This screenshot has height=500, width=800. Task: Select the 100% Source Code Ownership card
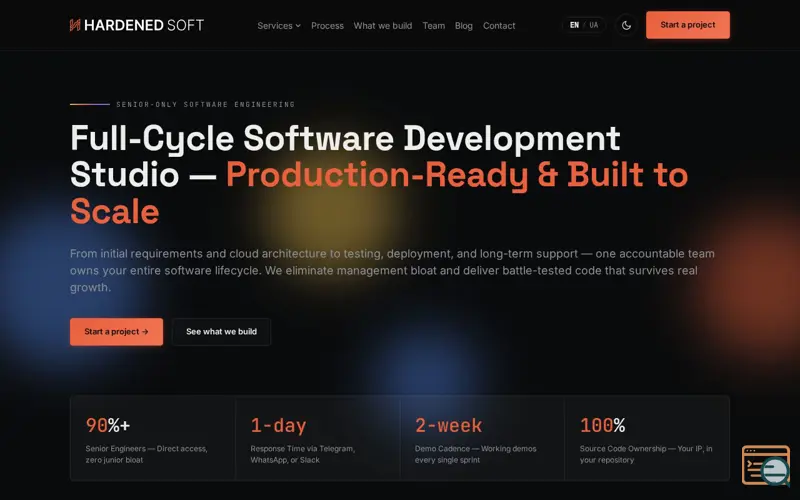coord(647,438)
